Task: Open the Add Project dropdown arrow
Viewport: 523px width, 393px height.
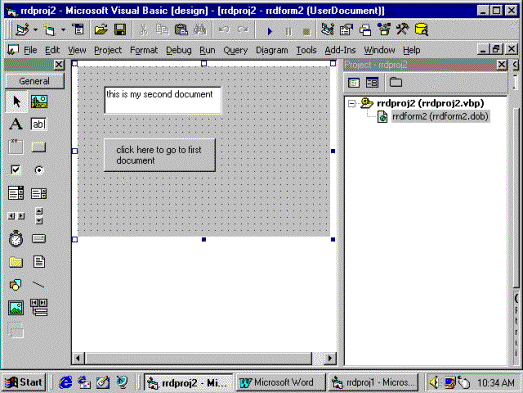Action: coord(35,30)
